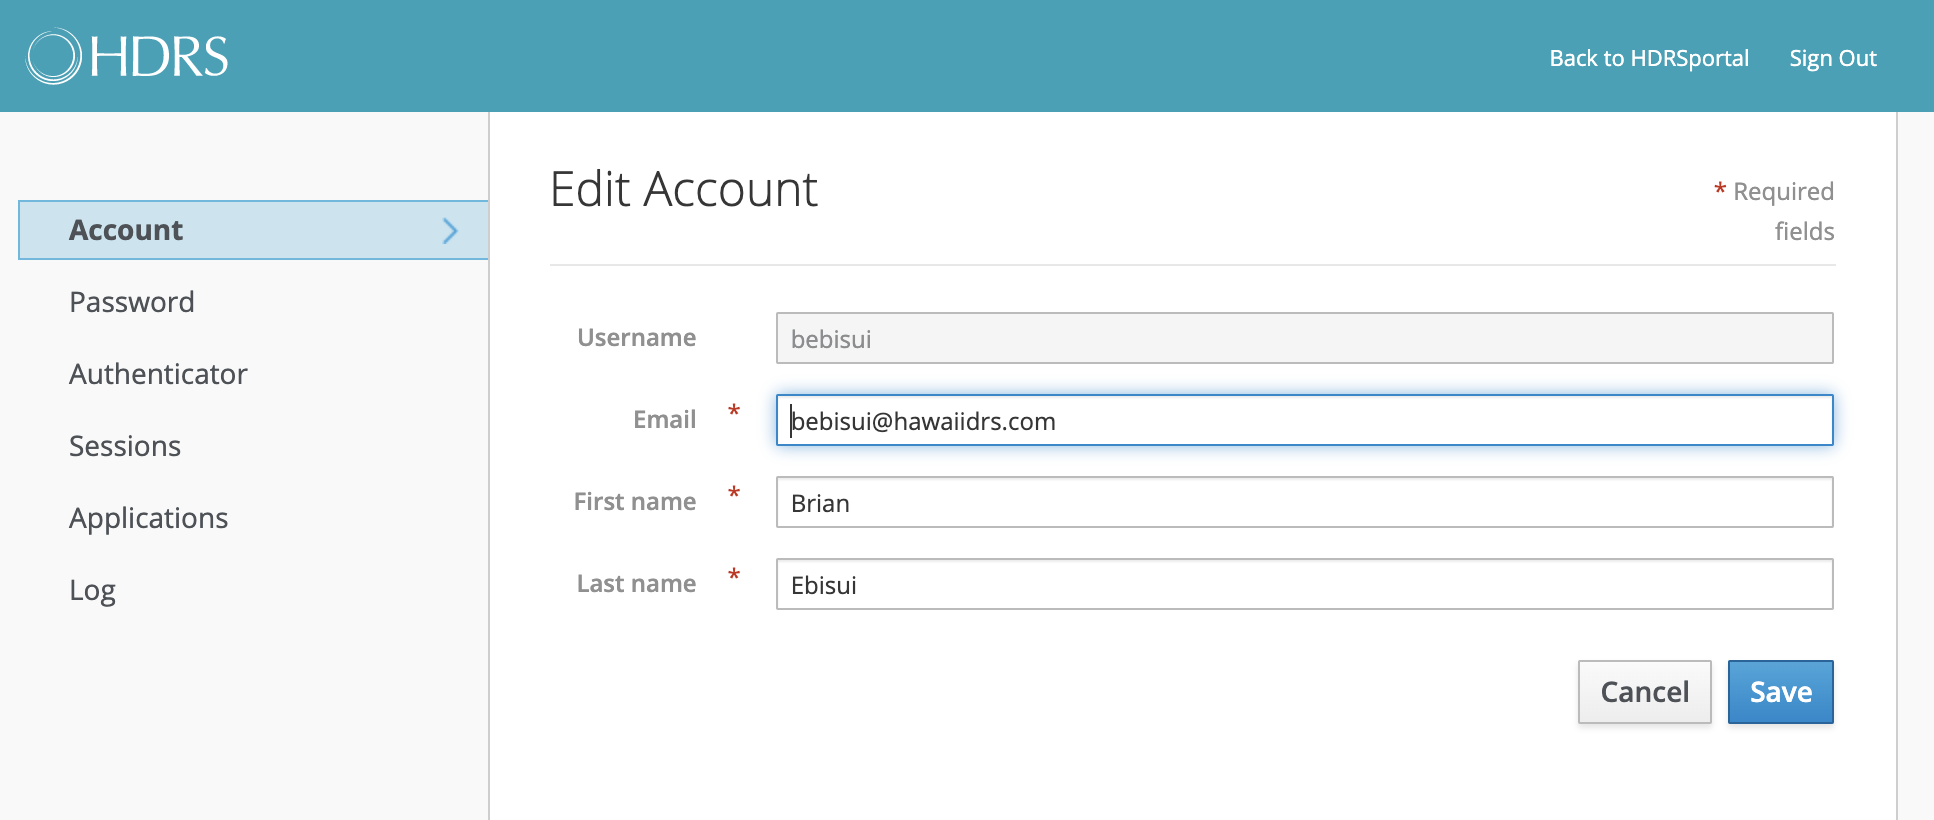Click Back to HDRSportal link

pos(1649,58)
